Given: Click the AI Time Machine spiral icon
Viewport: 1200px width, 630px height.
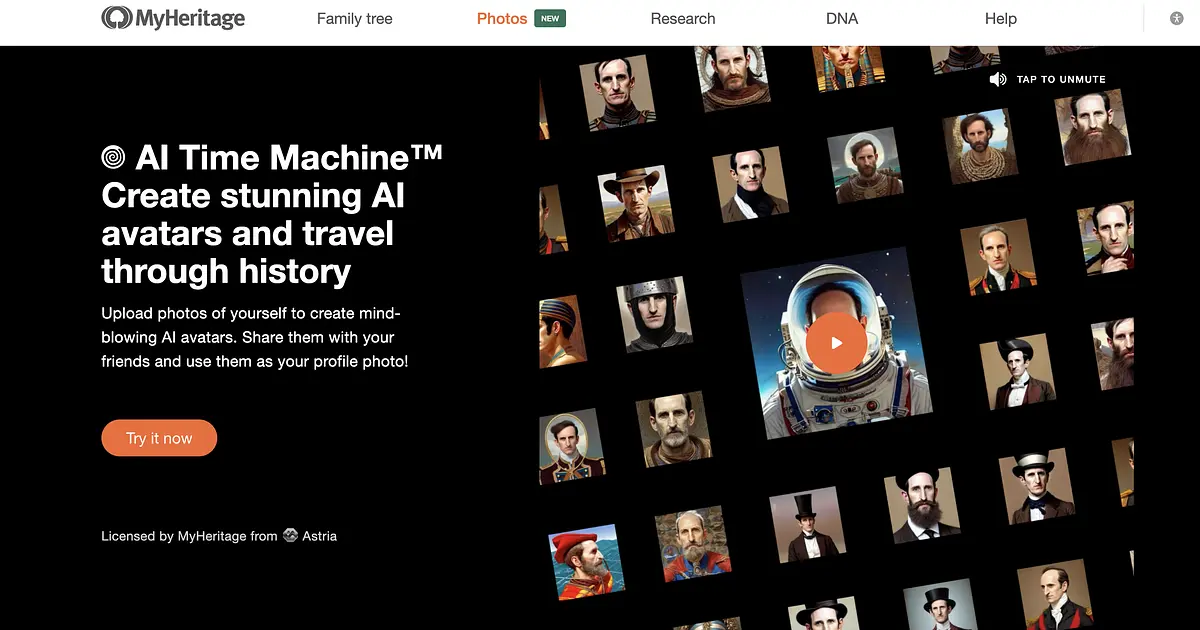Looking at the screenshot, I should (x=114, y=157).
